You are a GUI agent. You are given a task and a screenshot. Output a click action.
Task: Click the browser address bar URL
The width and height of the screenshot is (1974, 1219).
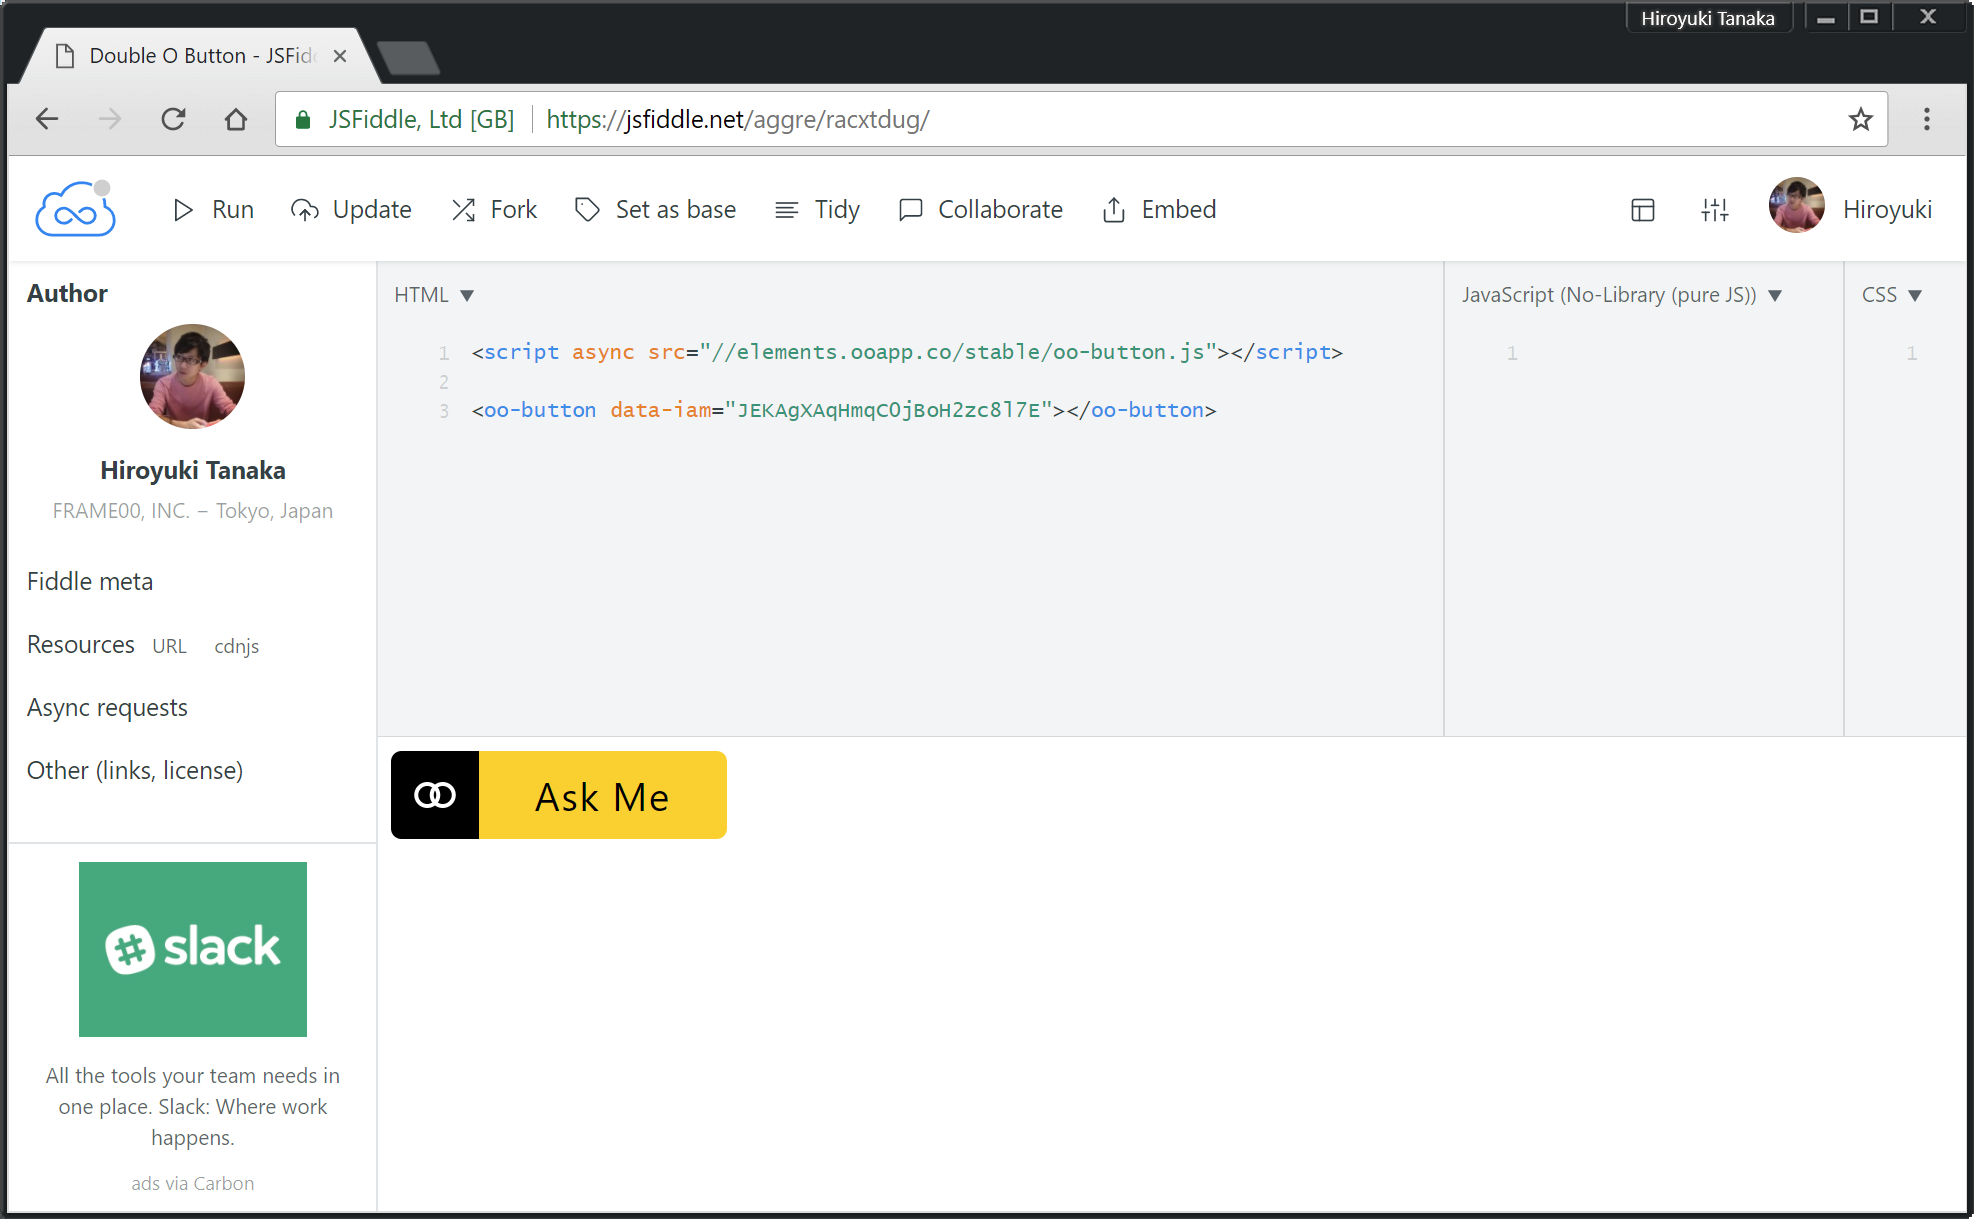[x=737, y=120]
